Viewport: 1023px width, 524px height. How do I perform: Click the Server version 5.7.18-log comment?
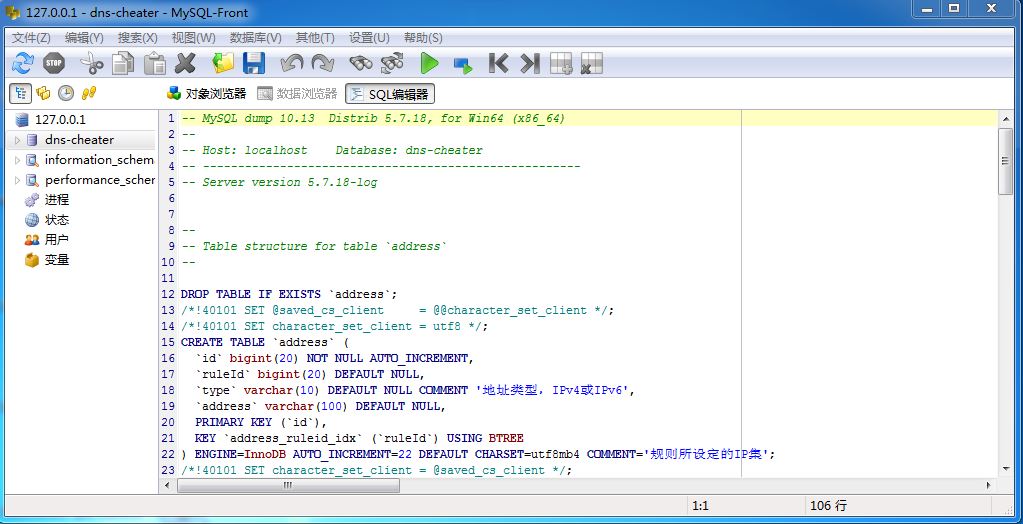click(x=279, y=182)
